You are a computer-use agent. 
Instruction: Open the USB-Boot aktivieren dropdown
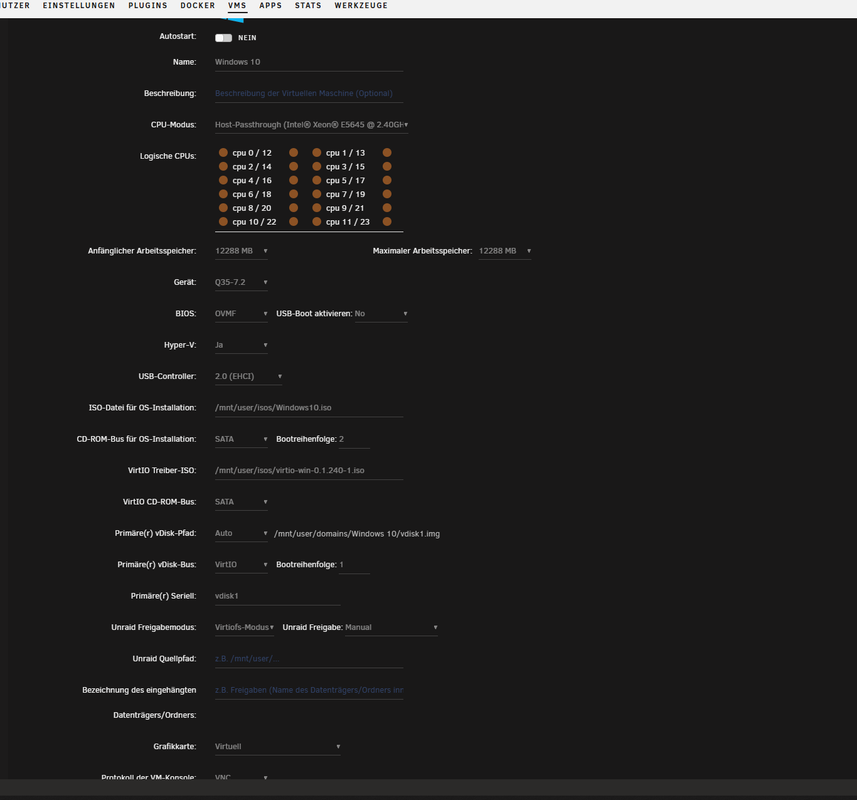(x=381, y=314)
